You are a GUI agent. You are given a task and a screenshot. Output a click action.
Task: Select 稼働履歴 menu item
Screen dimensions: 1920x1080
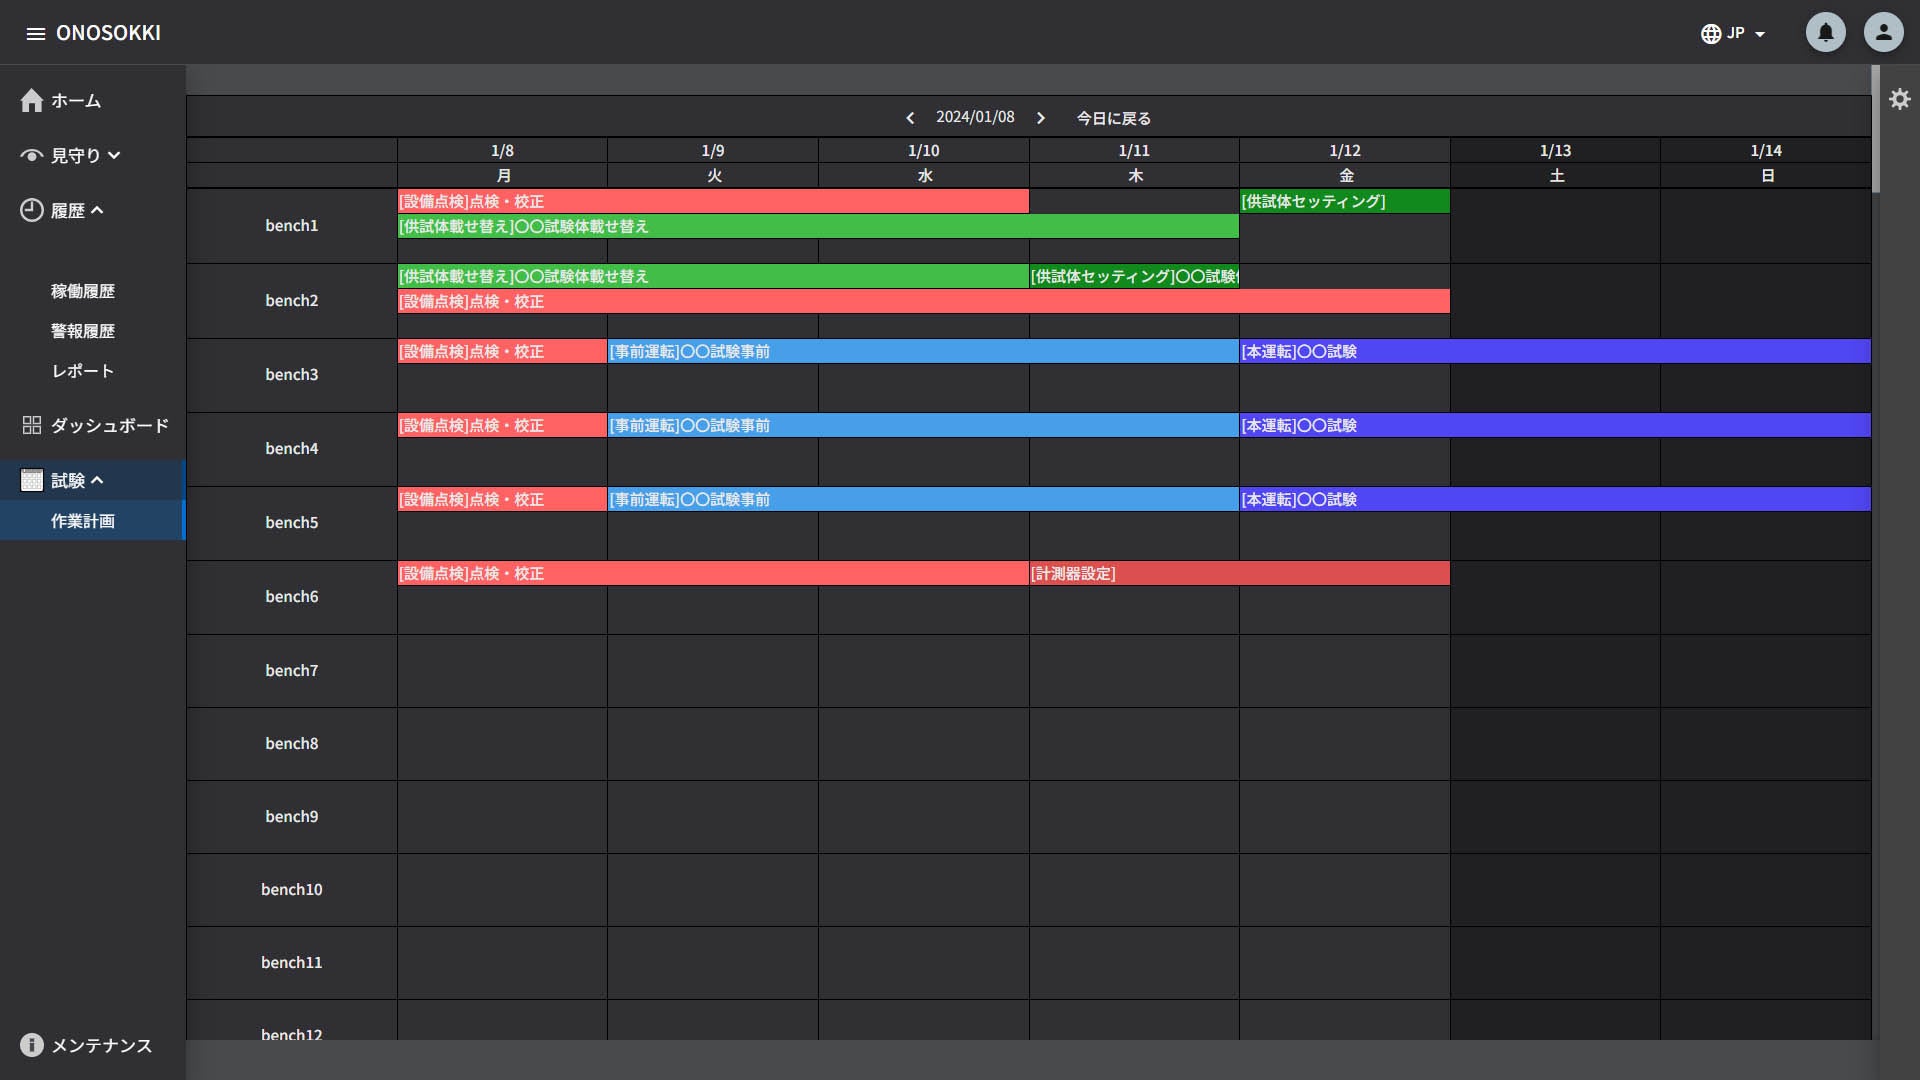tap(83, 291)
